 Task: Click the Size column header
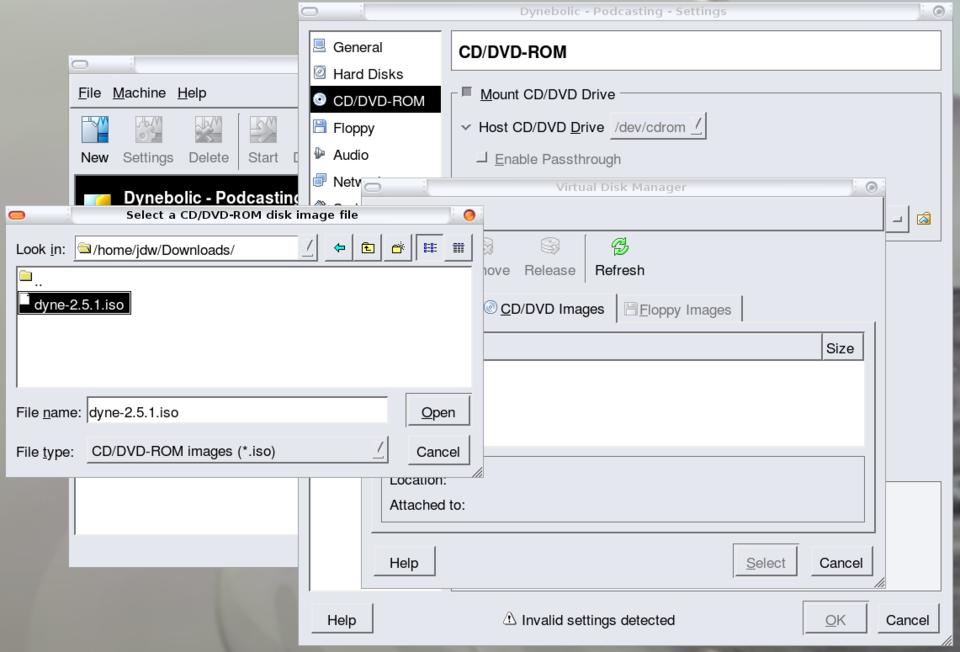coord(841,348)
